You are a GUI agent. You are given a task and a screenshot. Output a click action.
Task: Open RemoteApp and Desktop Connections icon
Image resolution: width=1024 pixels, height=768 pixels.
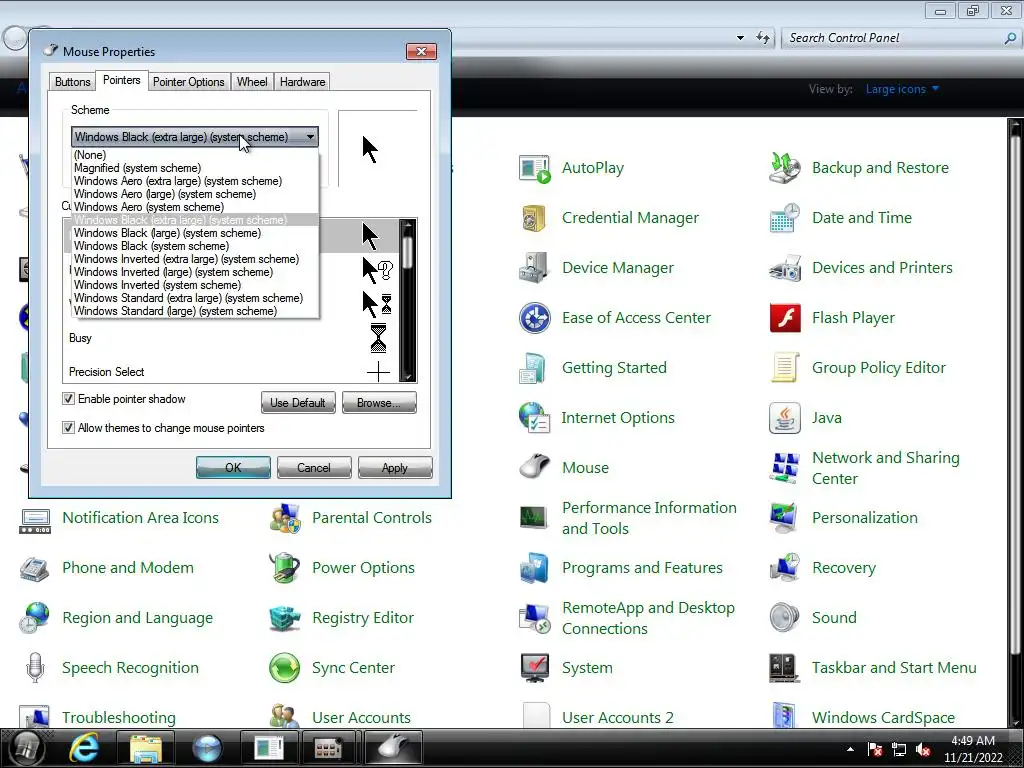(x=534, y=618)
